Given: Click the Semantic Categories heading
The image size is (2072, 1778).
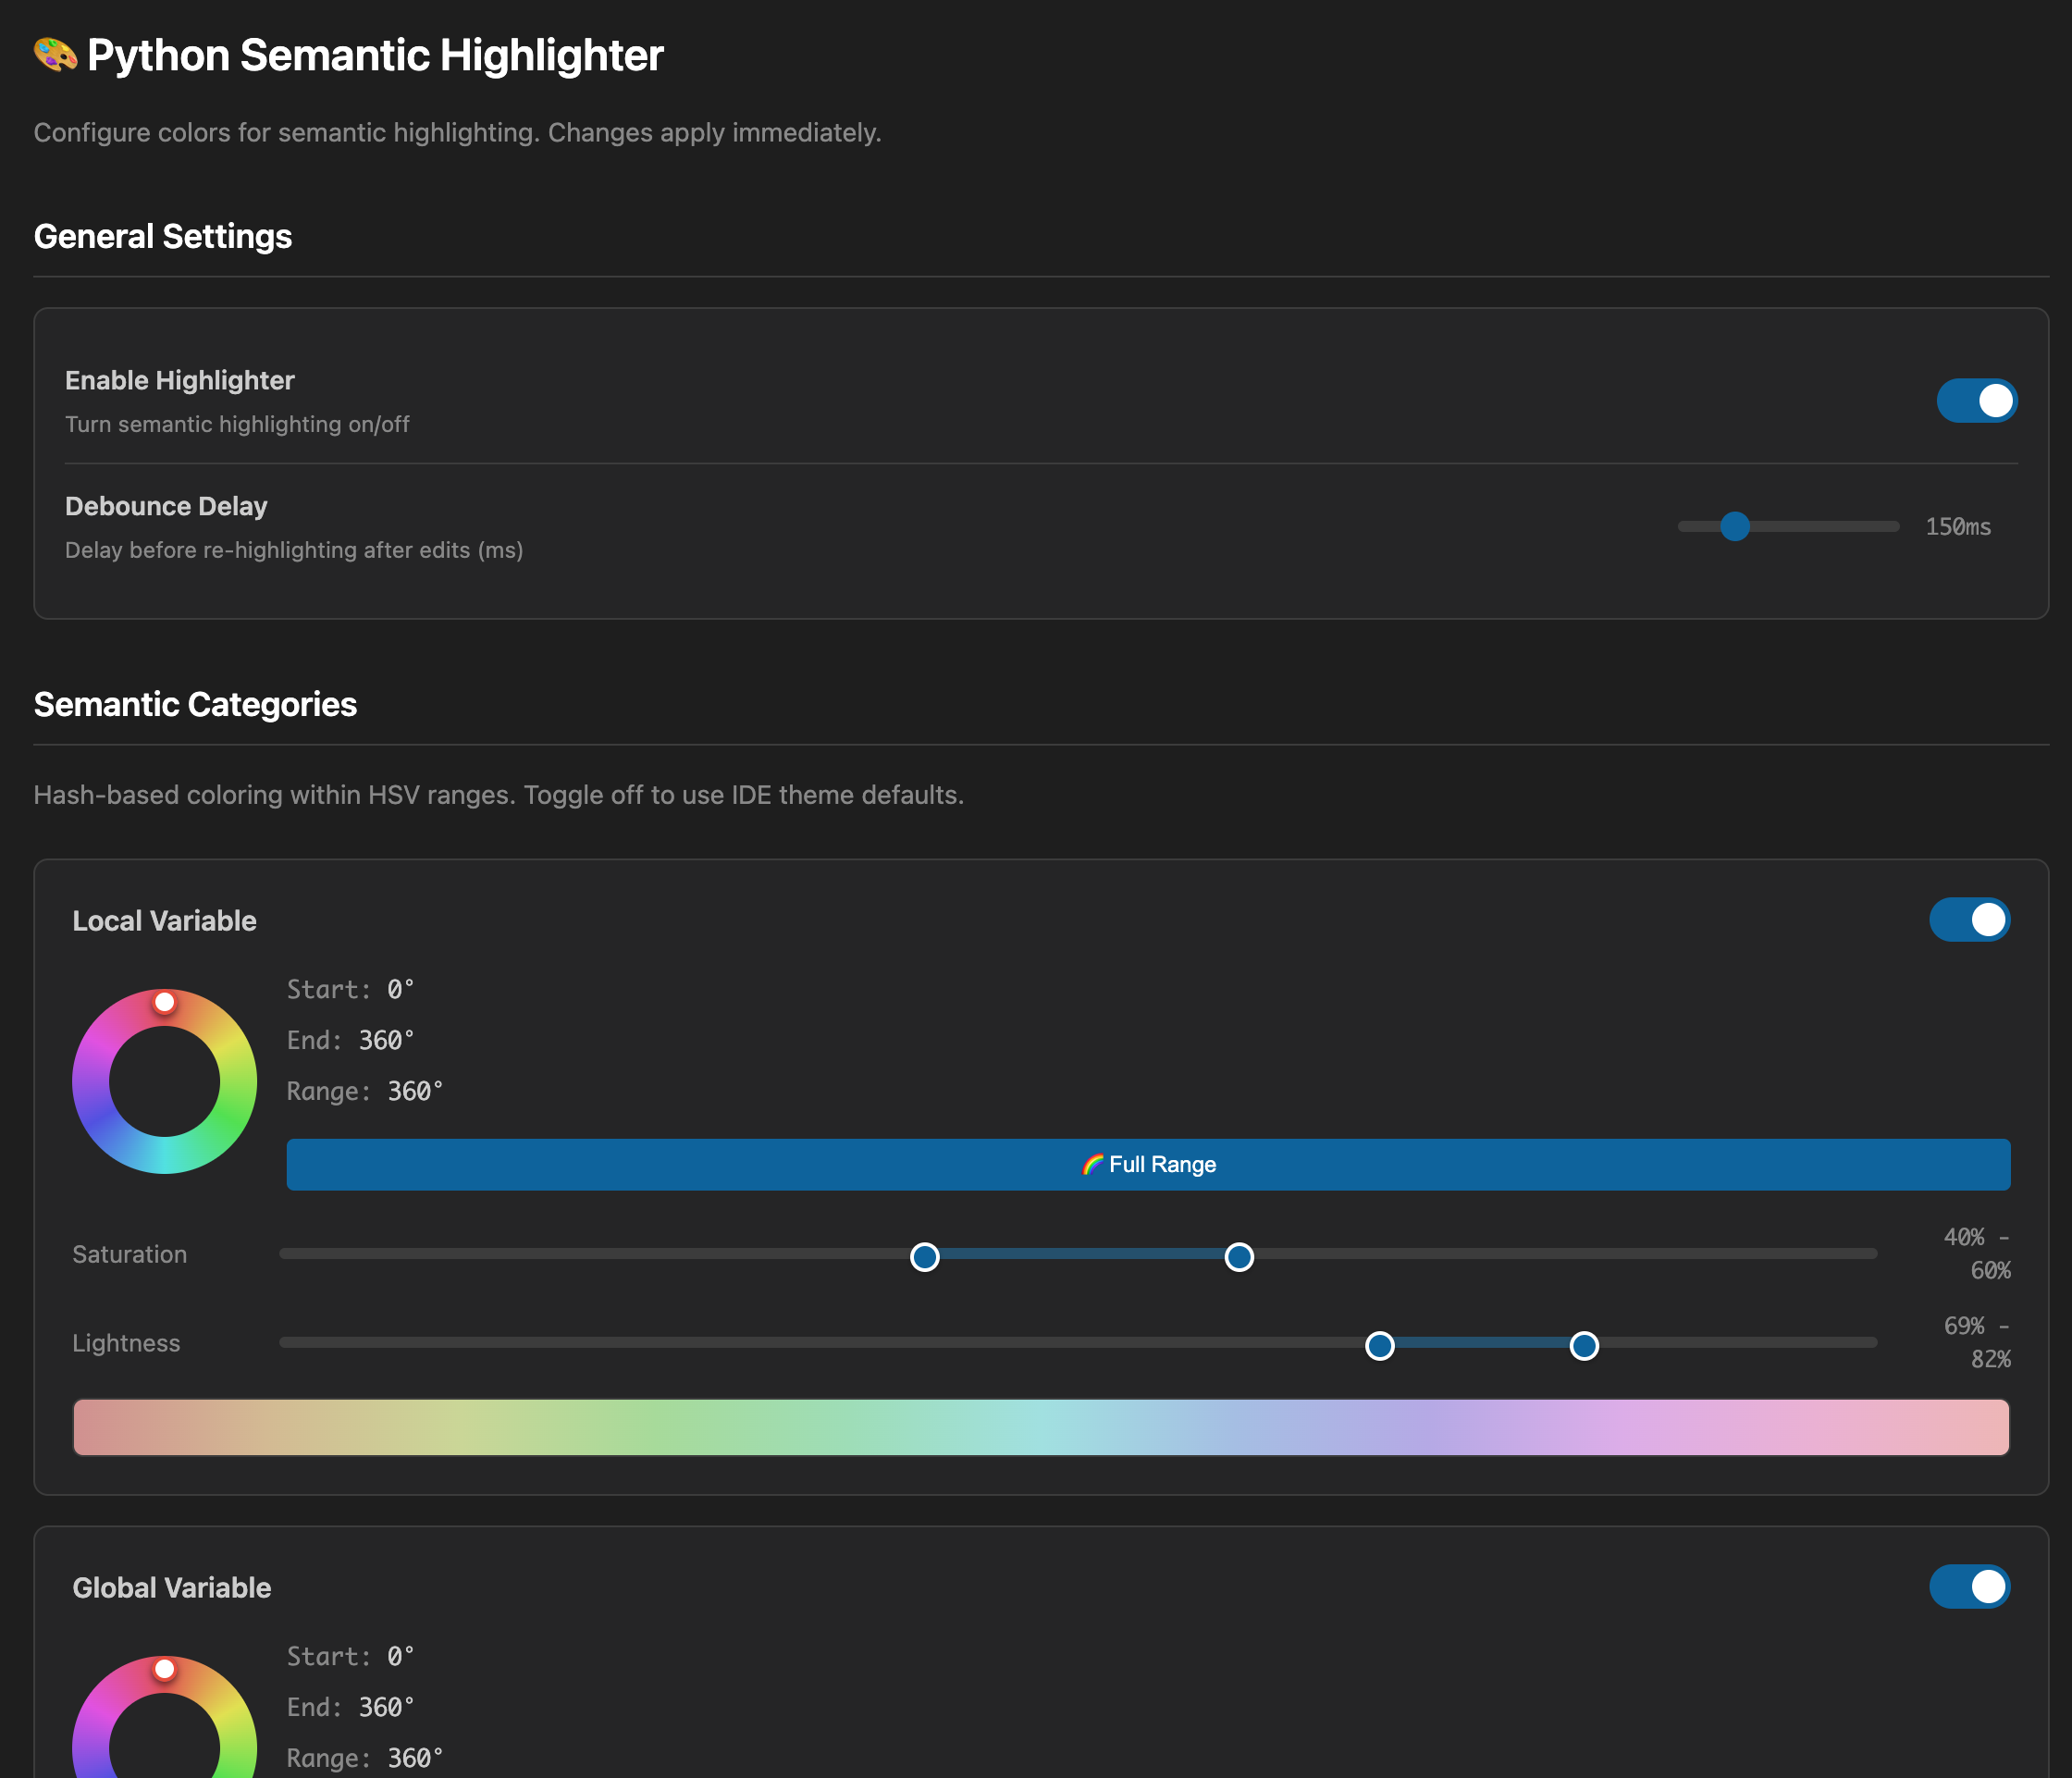Looking at the screenshot, I should [x=195, y=705].
